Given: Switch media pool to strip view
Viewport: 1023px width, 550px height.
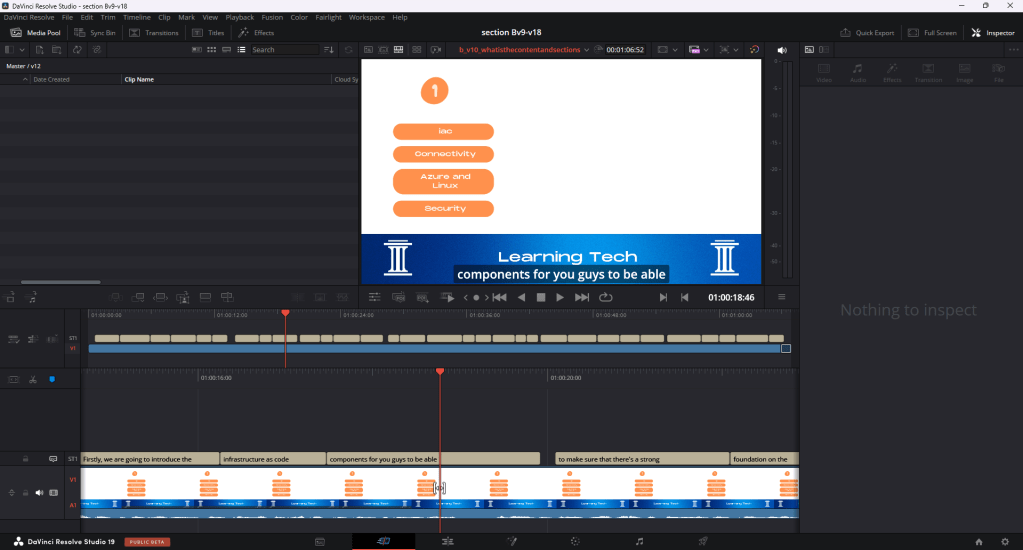Looking at the screenshot, I should [x=226, y=50].
